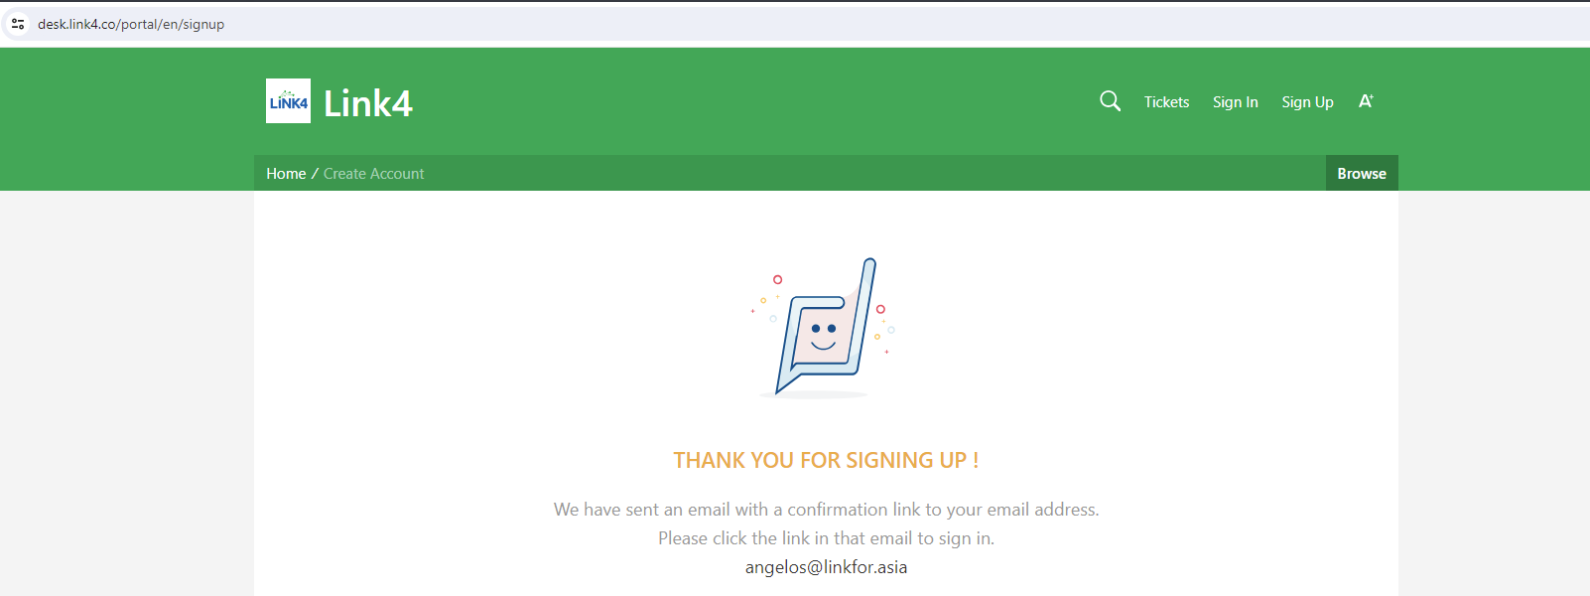Click the Link4 logo image
1590x596 pixels.
click(288, 101)
